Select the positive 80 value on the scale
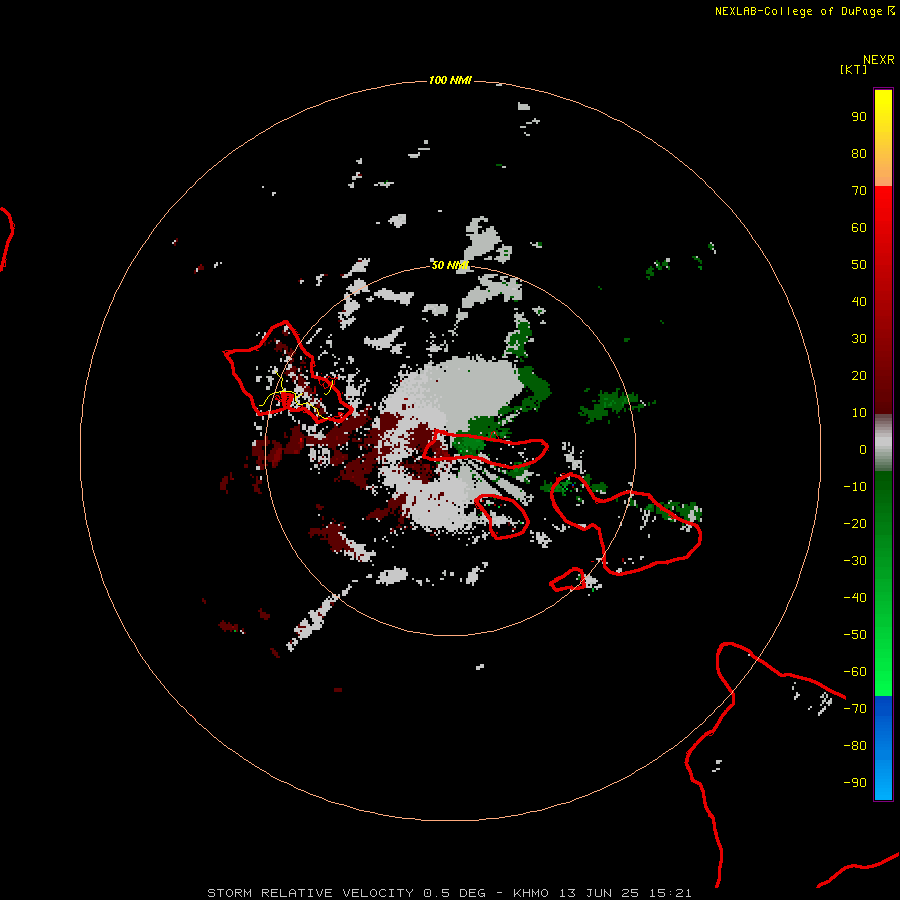Image resolution: width=900 pixels, height=900 pixels. [x=859, y=154]
